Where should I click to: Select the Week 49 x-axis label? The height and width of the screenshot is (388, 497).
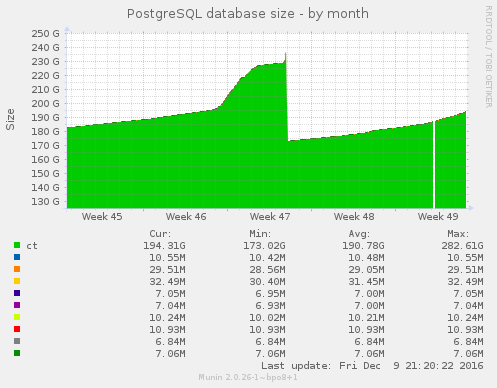(438, 217)
